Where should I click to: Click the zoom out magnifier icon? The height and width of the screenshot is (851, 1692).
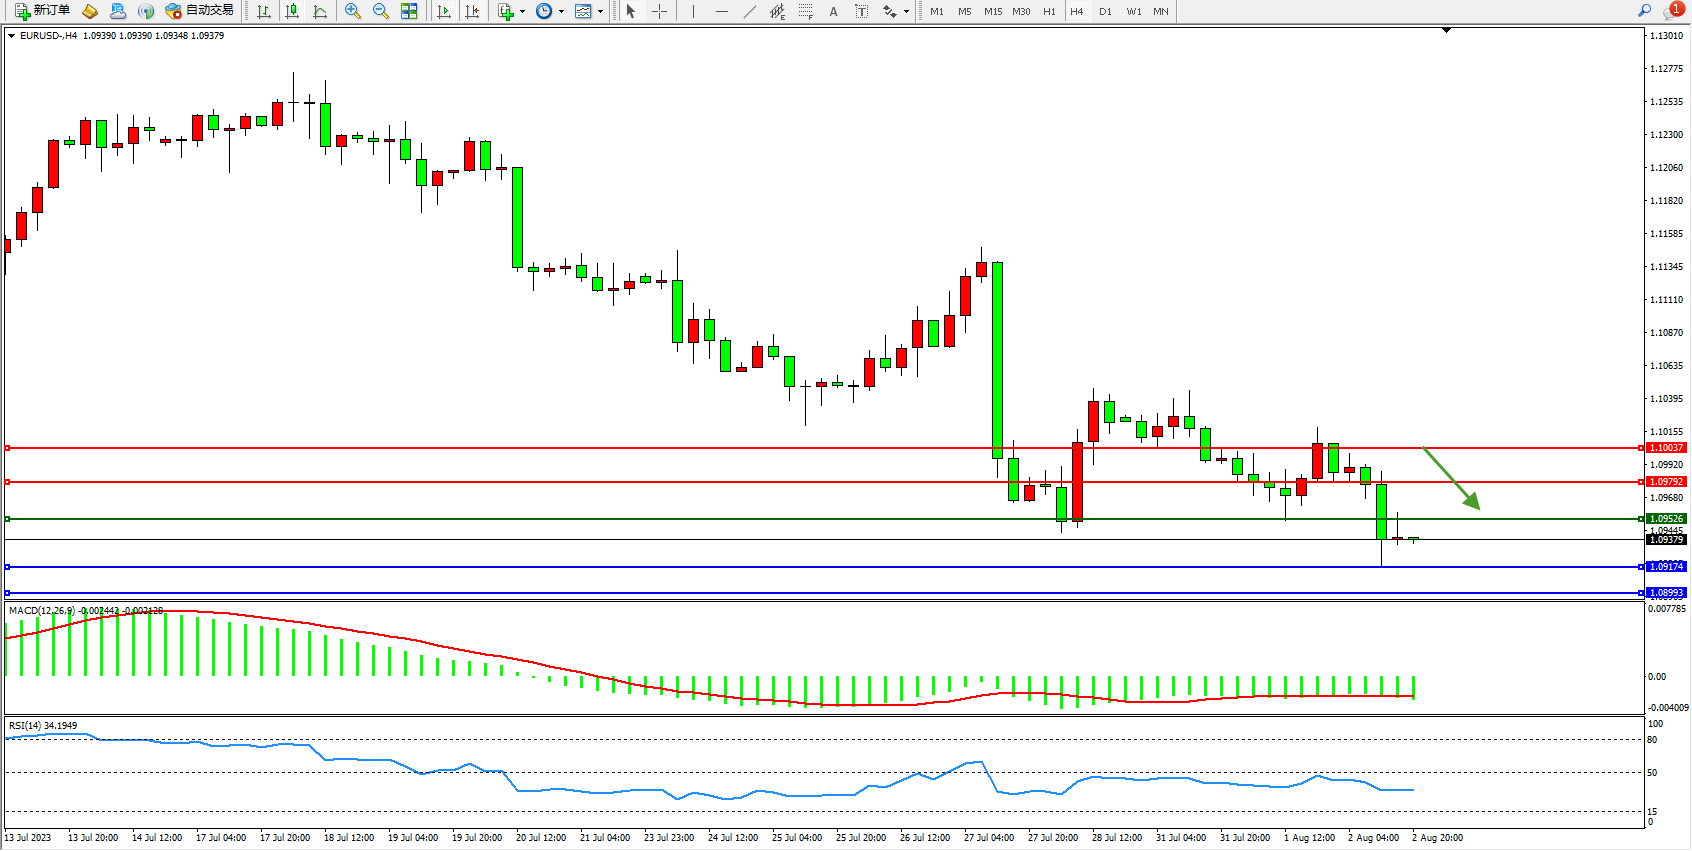pos(380,11)
